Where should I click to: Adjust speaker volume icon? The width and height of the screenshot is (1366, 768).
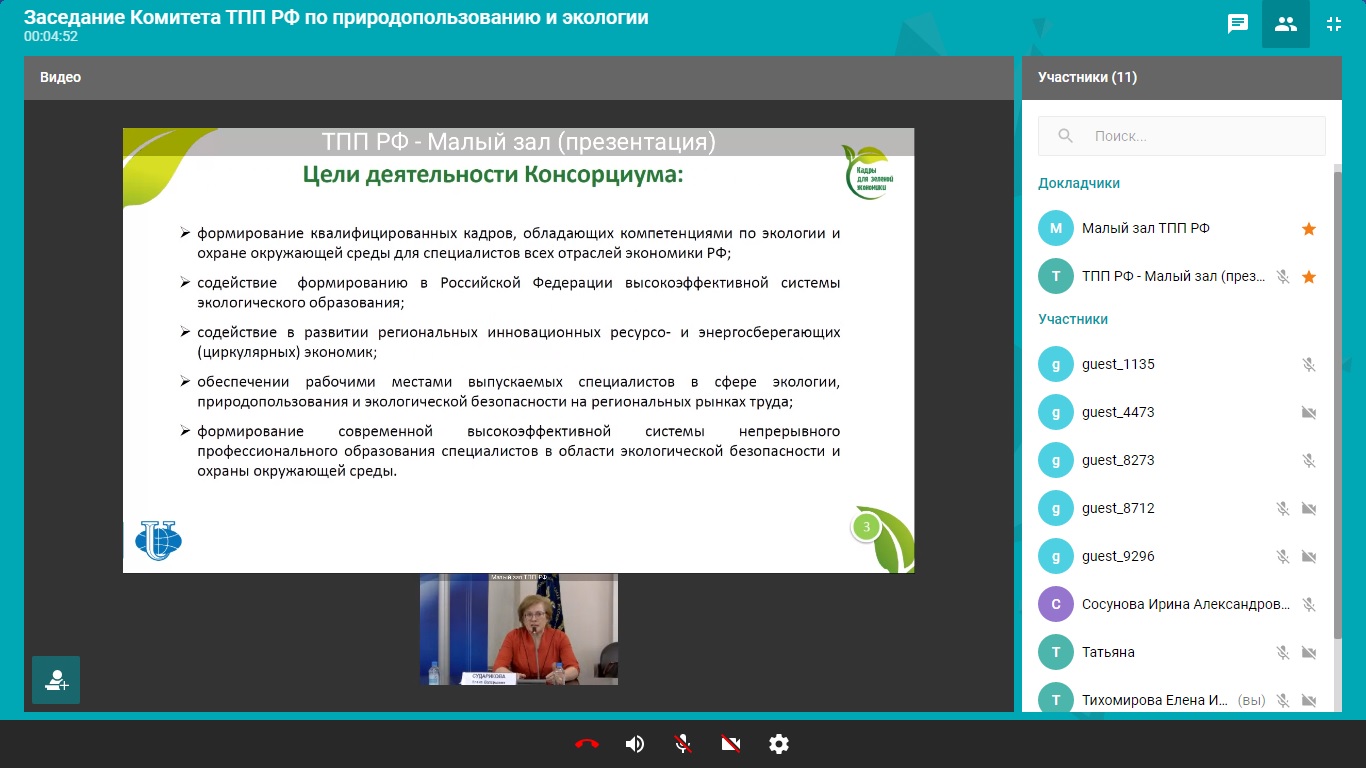(x=635, y=744)
